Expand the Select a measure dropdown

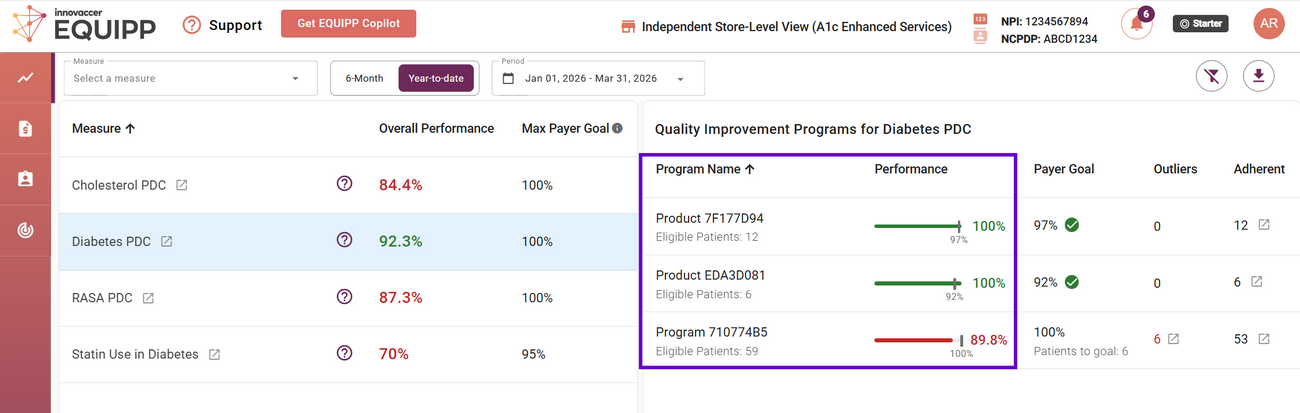(x=188, y=78)
